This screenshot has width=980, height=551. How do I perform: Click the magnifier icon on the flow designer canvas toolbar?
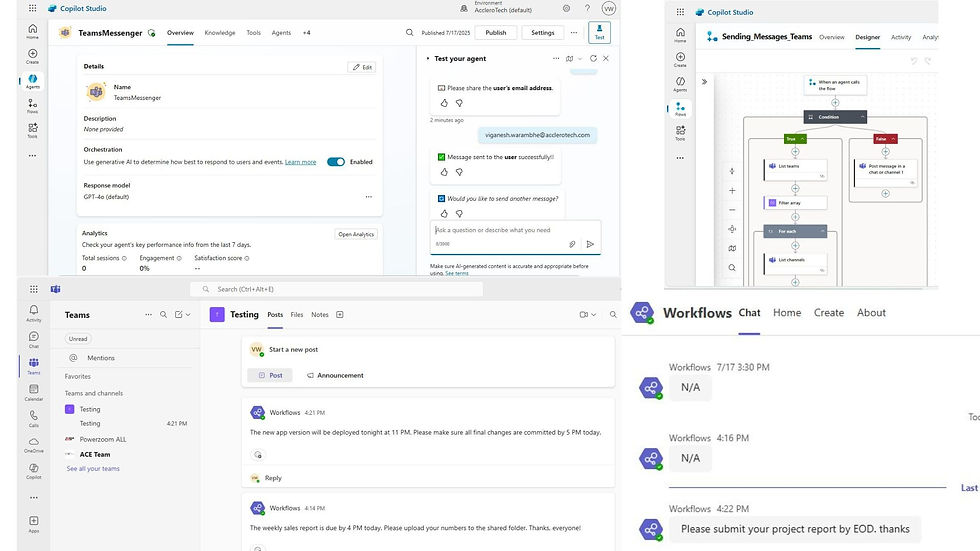[x=732, y=268]
